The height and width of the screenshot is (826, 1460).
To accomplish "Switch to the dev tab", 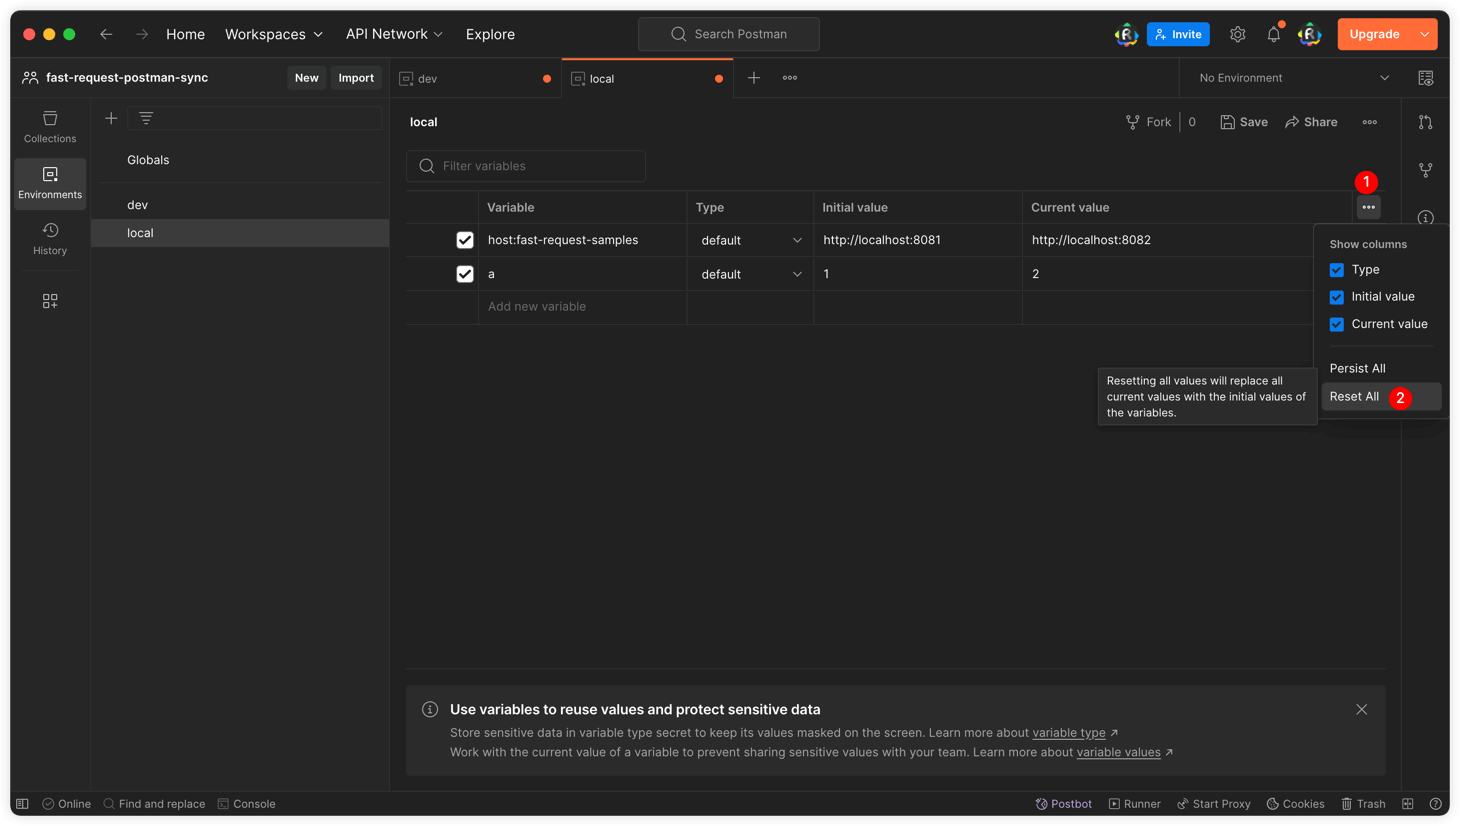I will [470, 78].
